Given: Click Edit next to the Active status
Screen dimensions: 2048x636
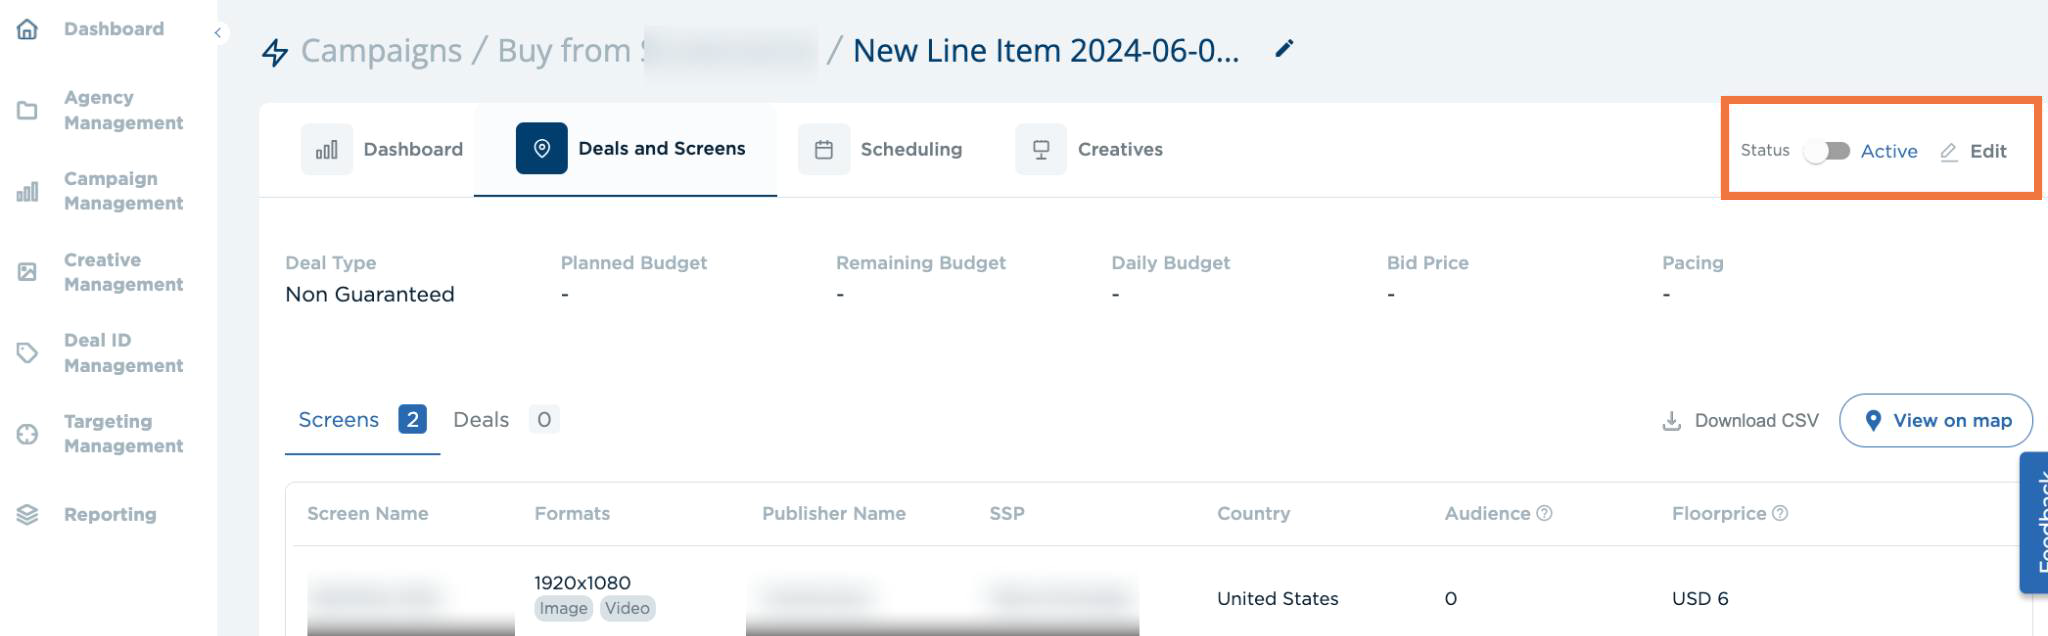Looking at the screenshot, I should 1973,151.
